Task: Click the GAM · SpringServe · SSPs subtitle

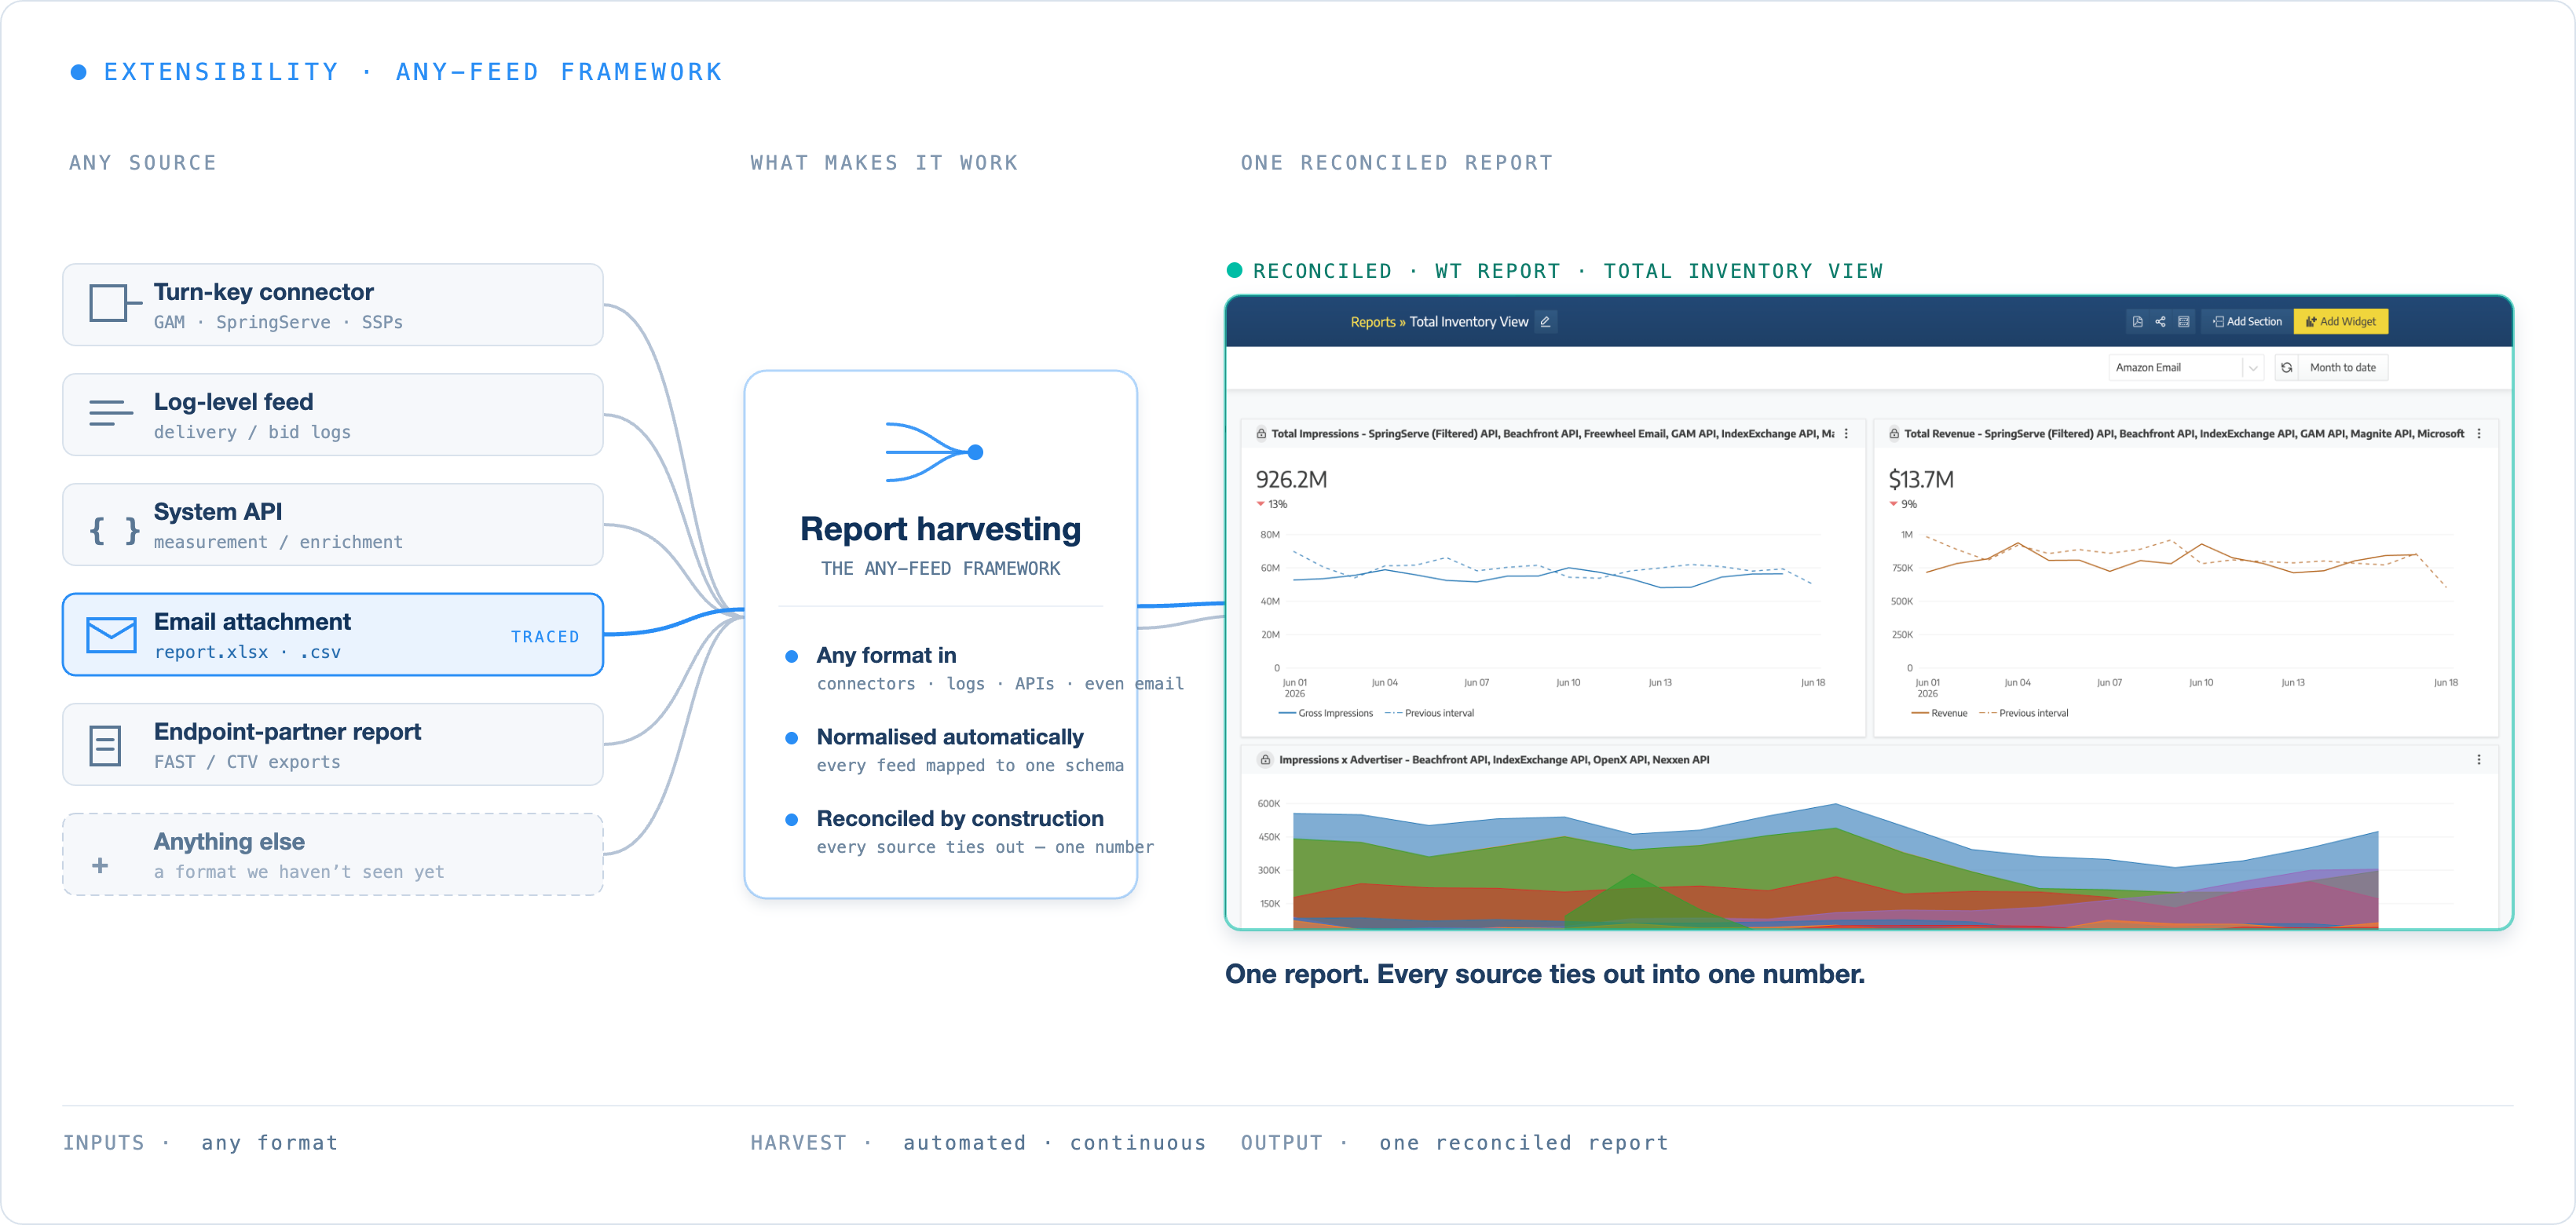Action: click(x=278, y=322)
